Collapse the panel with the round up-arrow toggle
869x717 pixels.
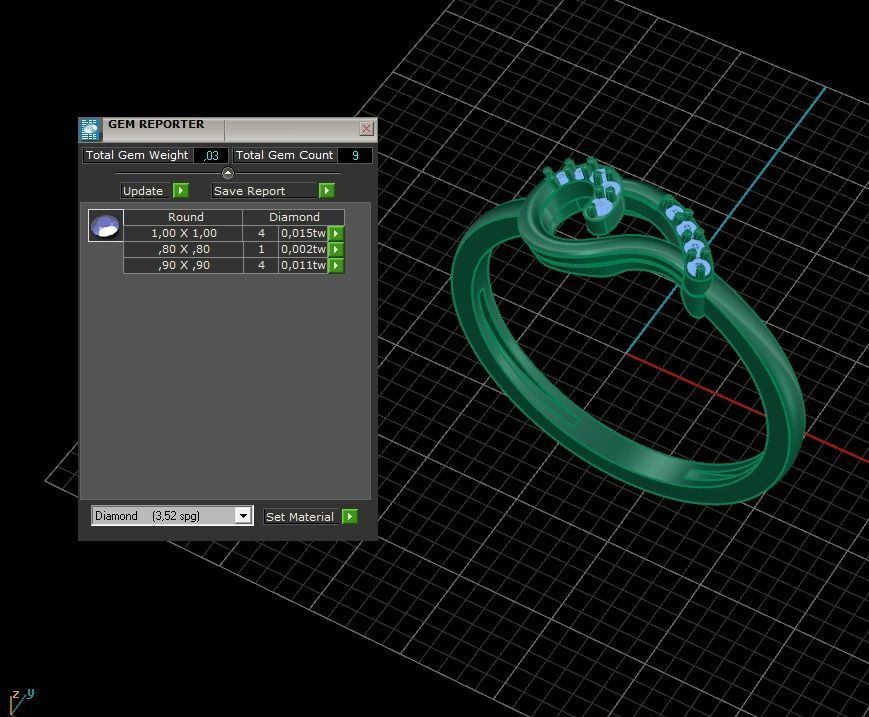pyautogui.click(x=228, y=173)
